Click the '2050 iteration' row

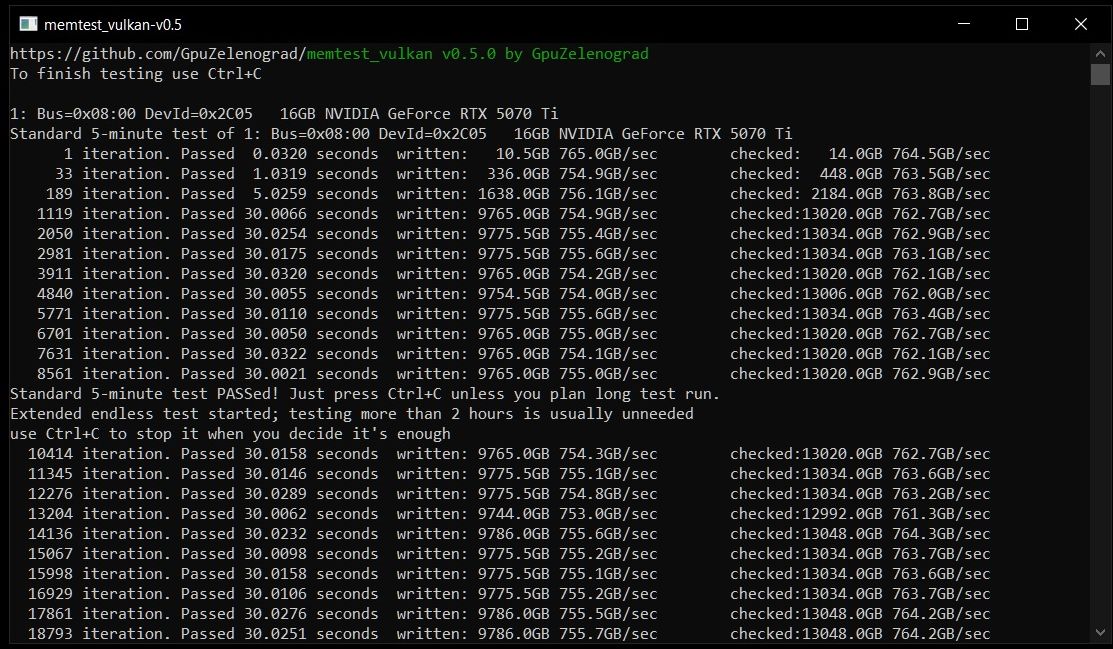(x=513, y=234)
